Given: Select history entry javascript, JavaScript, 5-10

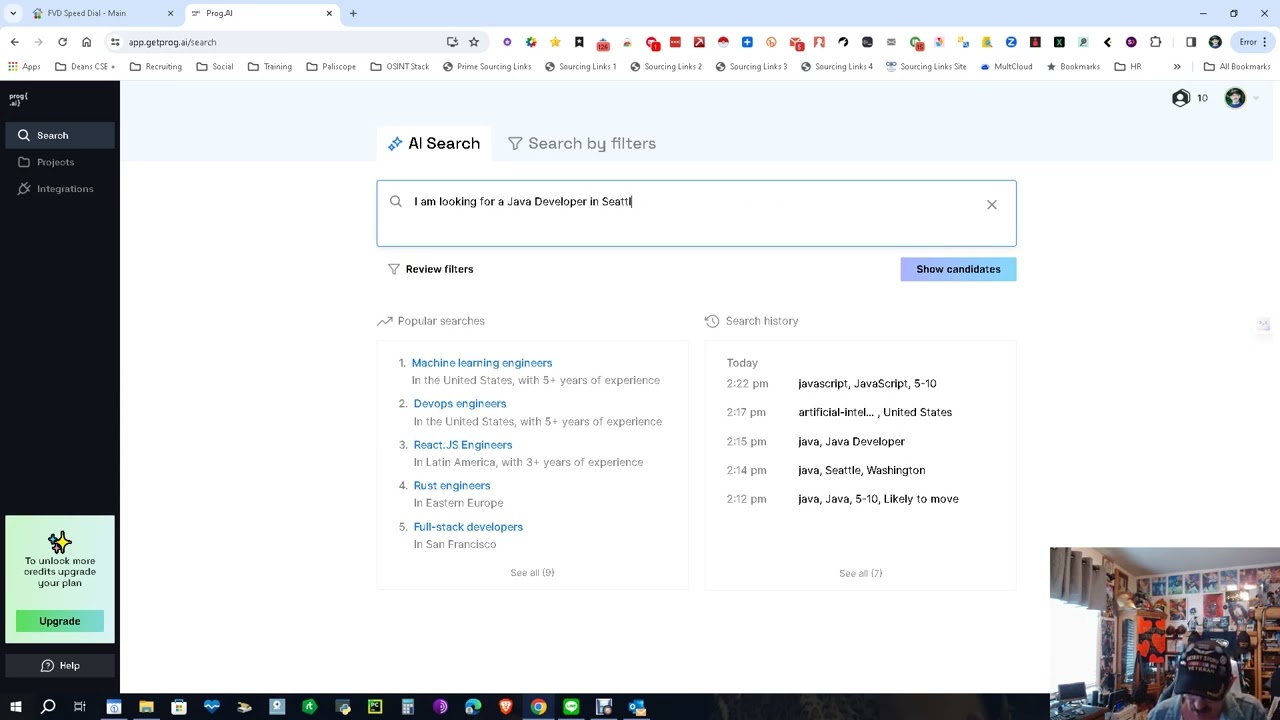Looking at the screenshot, I should [867, 384].
